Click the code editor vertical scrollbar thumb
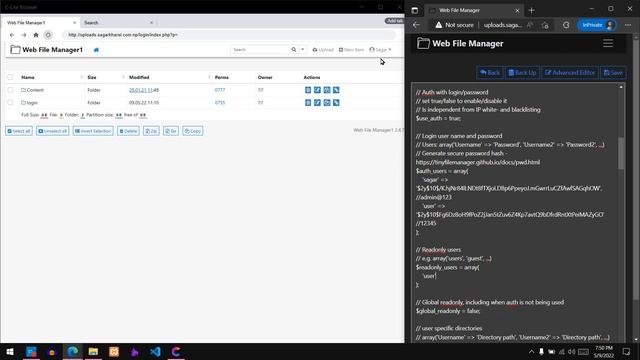The image size is (640, 360). 621,153
